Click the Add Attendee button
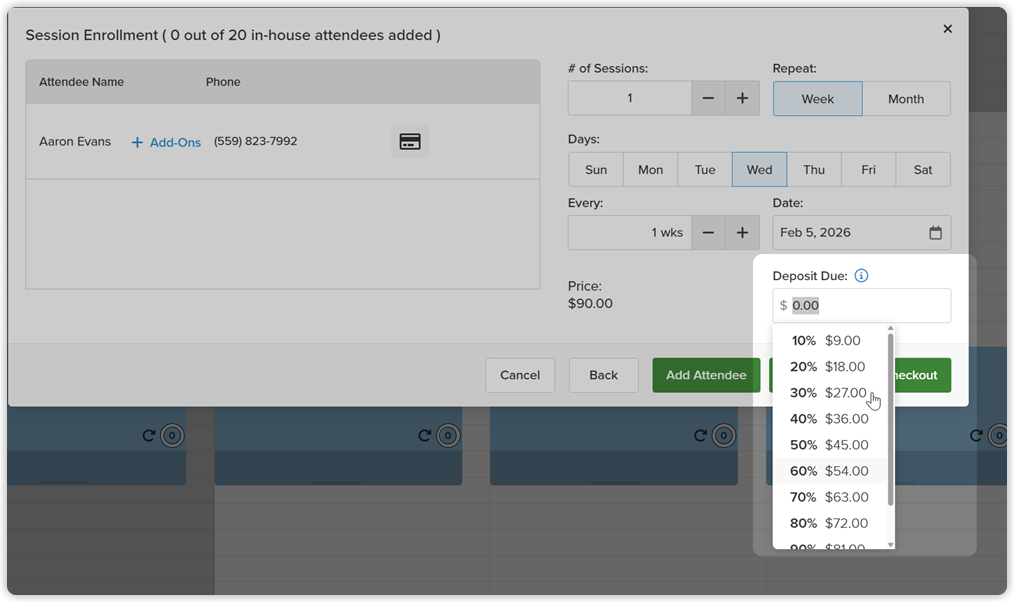Viewport: 1015px width, 603px height. point(706,375)
